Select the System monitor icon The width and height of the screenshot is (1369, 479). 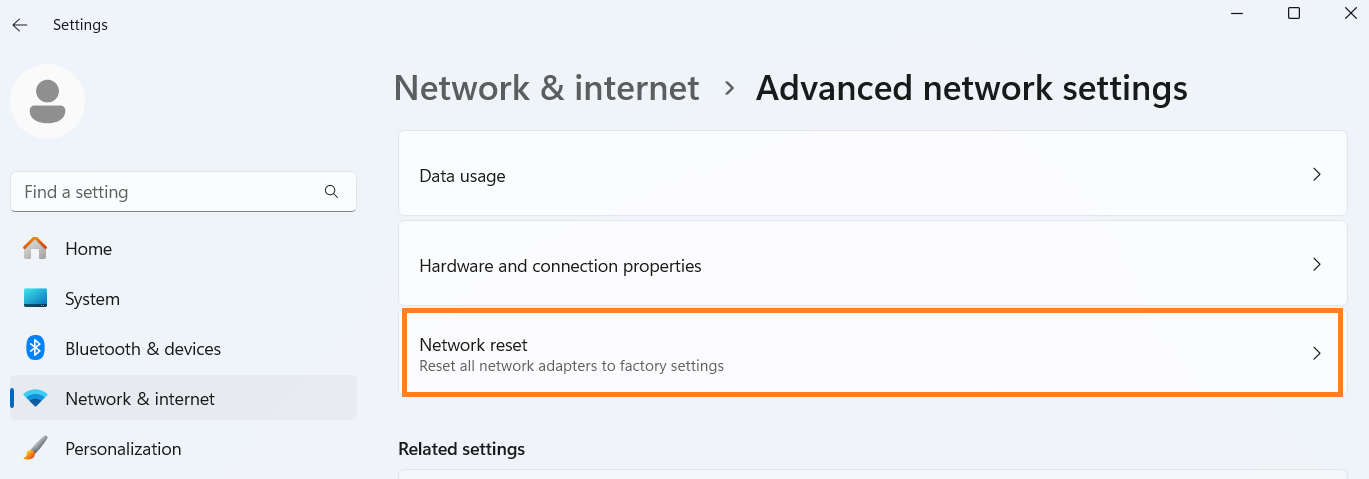point(35,299)
